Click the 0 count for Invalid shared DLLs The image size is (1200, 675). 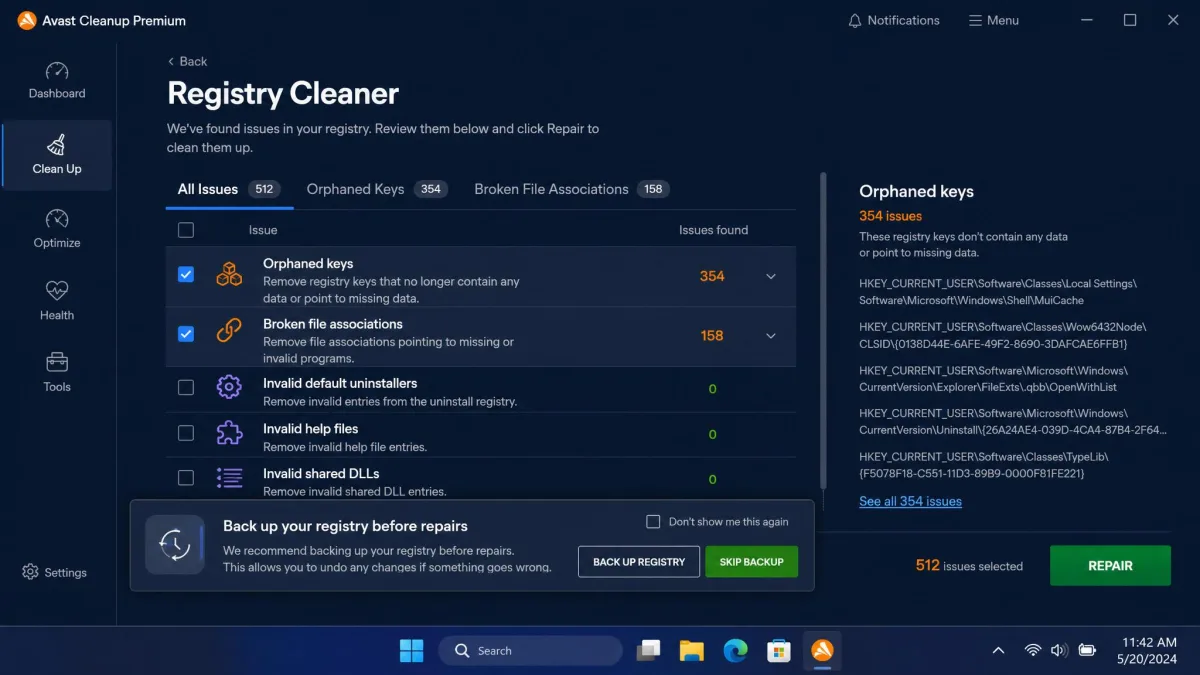[712, 479]
